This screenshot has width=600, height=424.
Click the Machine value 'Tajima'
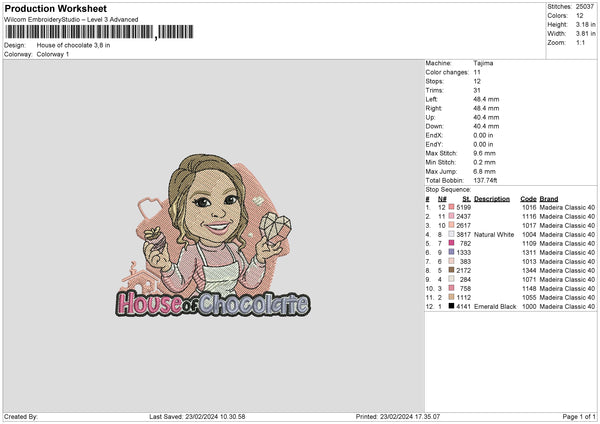click(483, 63)
